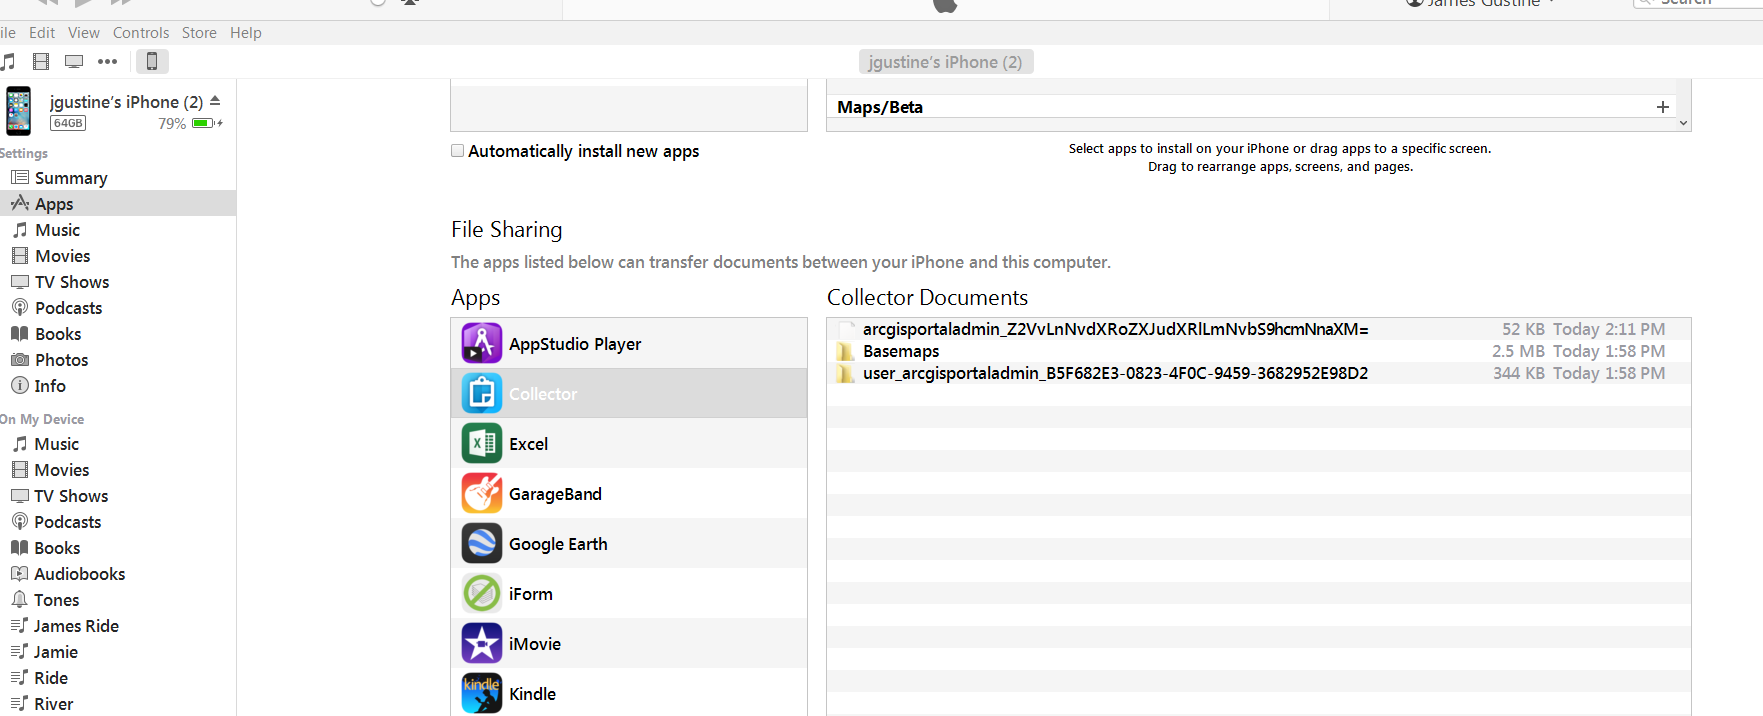
Task: Select Apps in Settings sidebar
Action: 118,204
